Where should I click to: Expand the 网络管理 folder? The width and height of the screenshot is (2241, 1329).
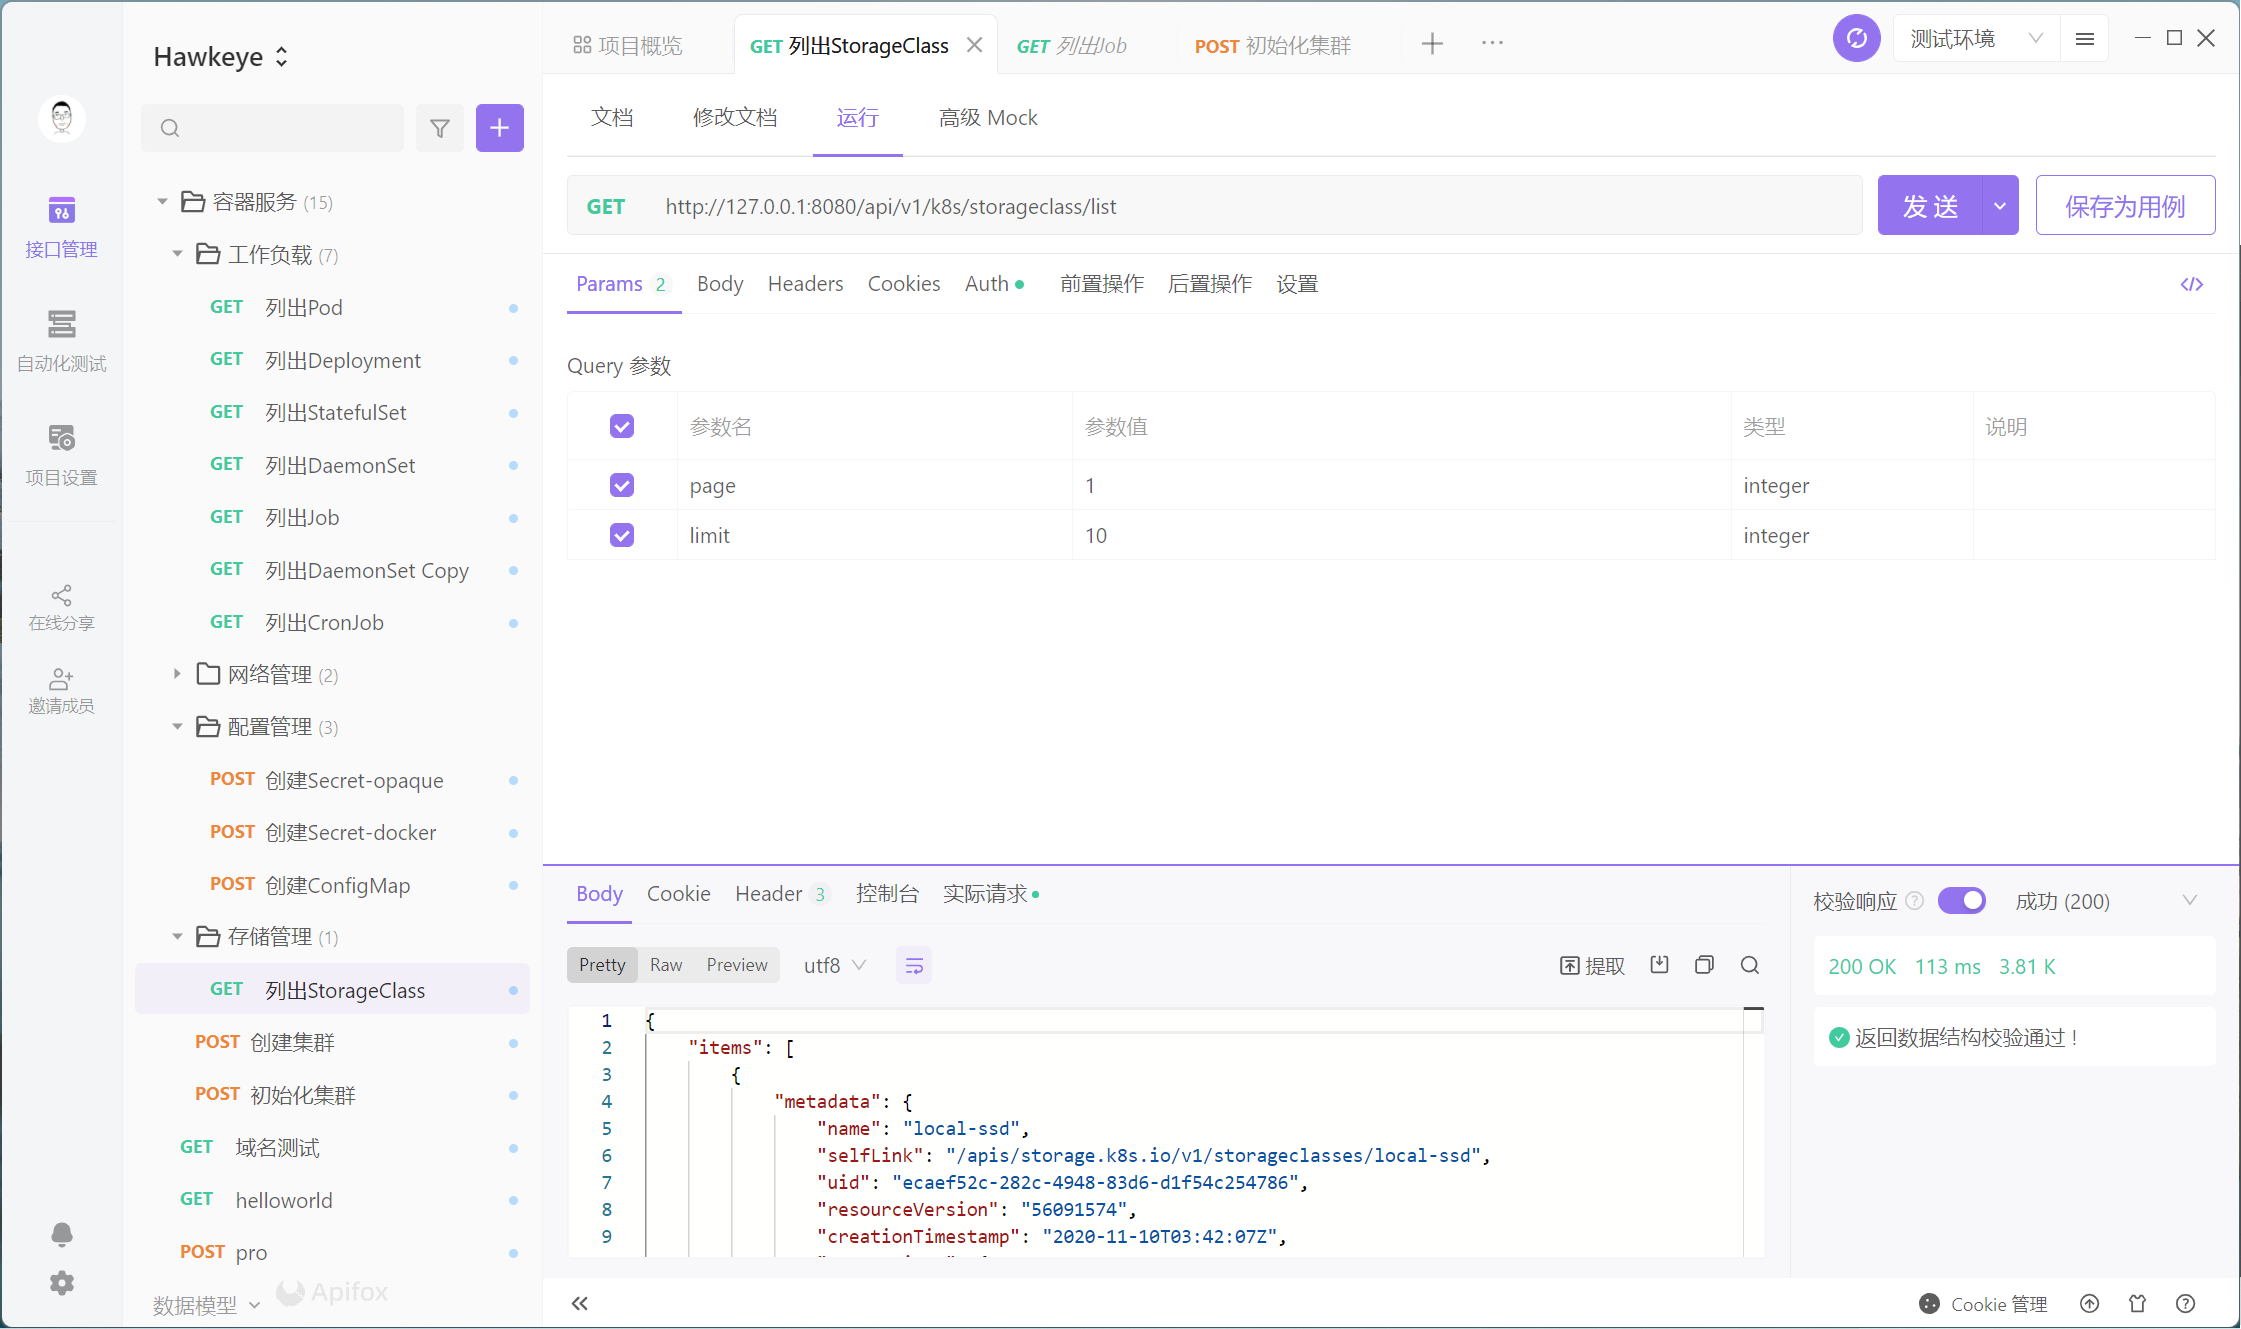177,674
